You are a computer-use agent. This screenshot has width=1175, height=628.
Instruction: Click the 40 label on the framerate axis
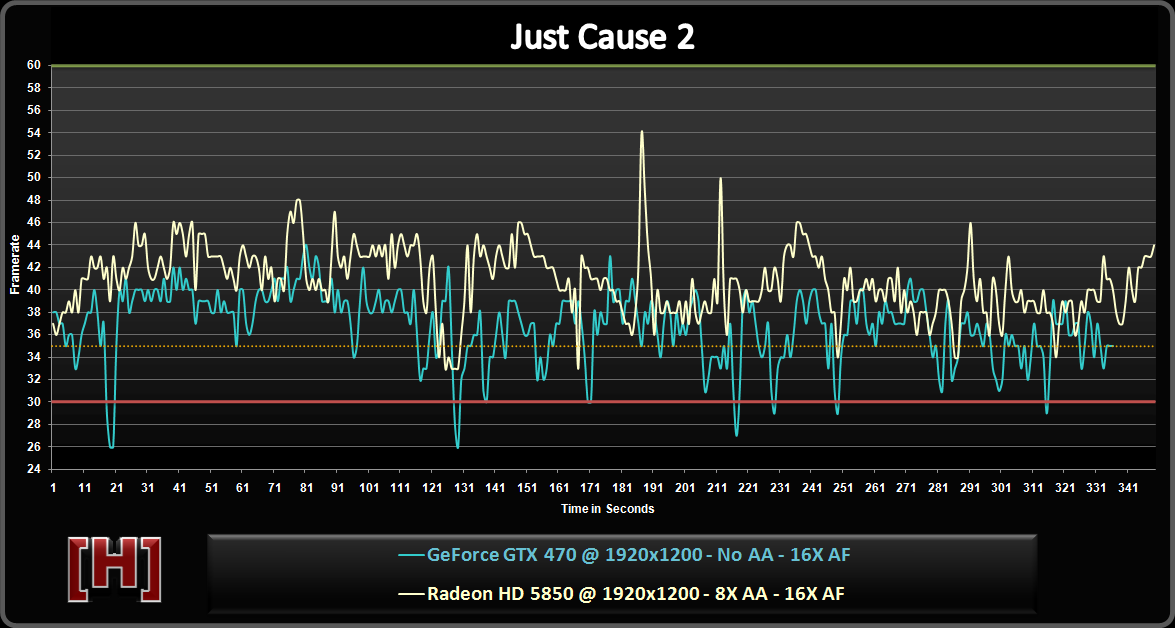(34, 290)
